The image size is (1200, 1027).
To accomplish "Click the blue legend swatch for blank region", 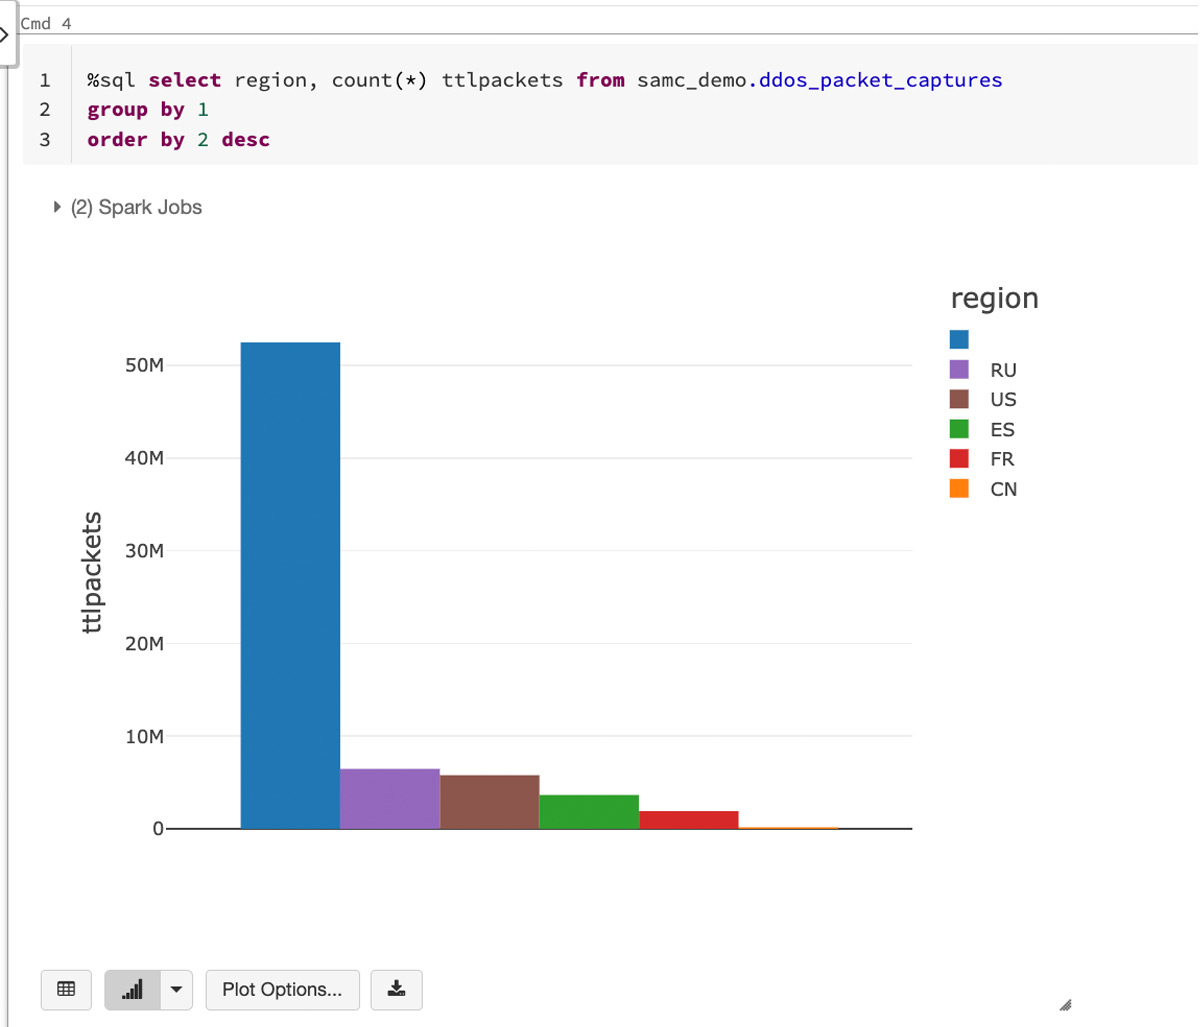I will tap(959, 340).
